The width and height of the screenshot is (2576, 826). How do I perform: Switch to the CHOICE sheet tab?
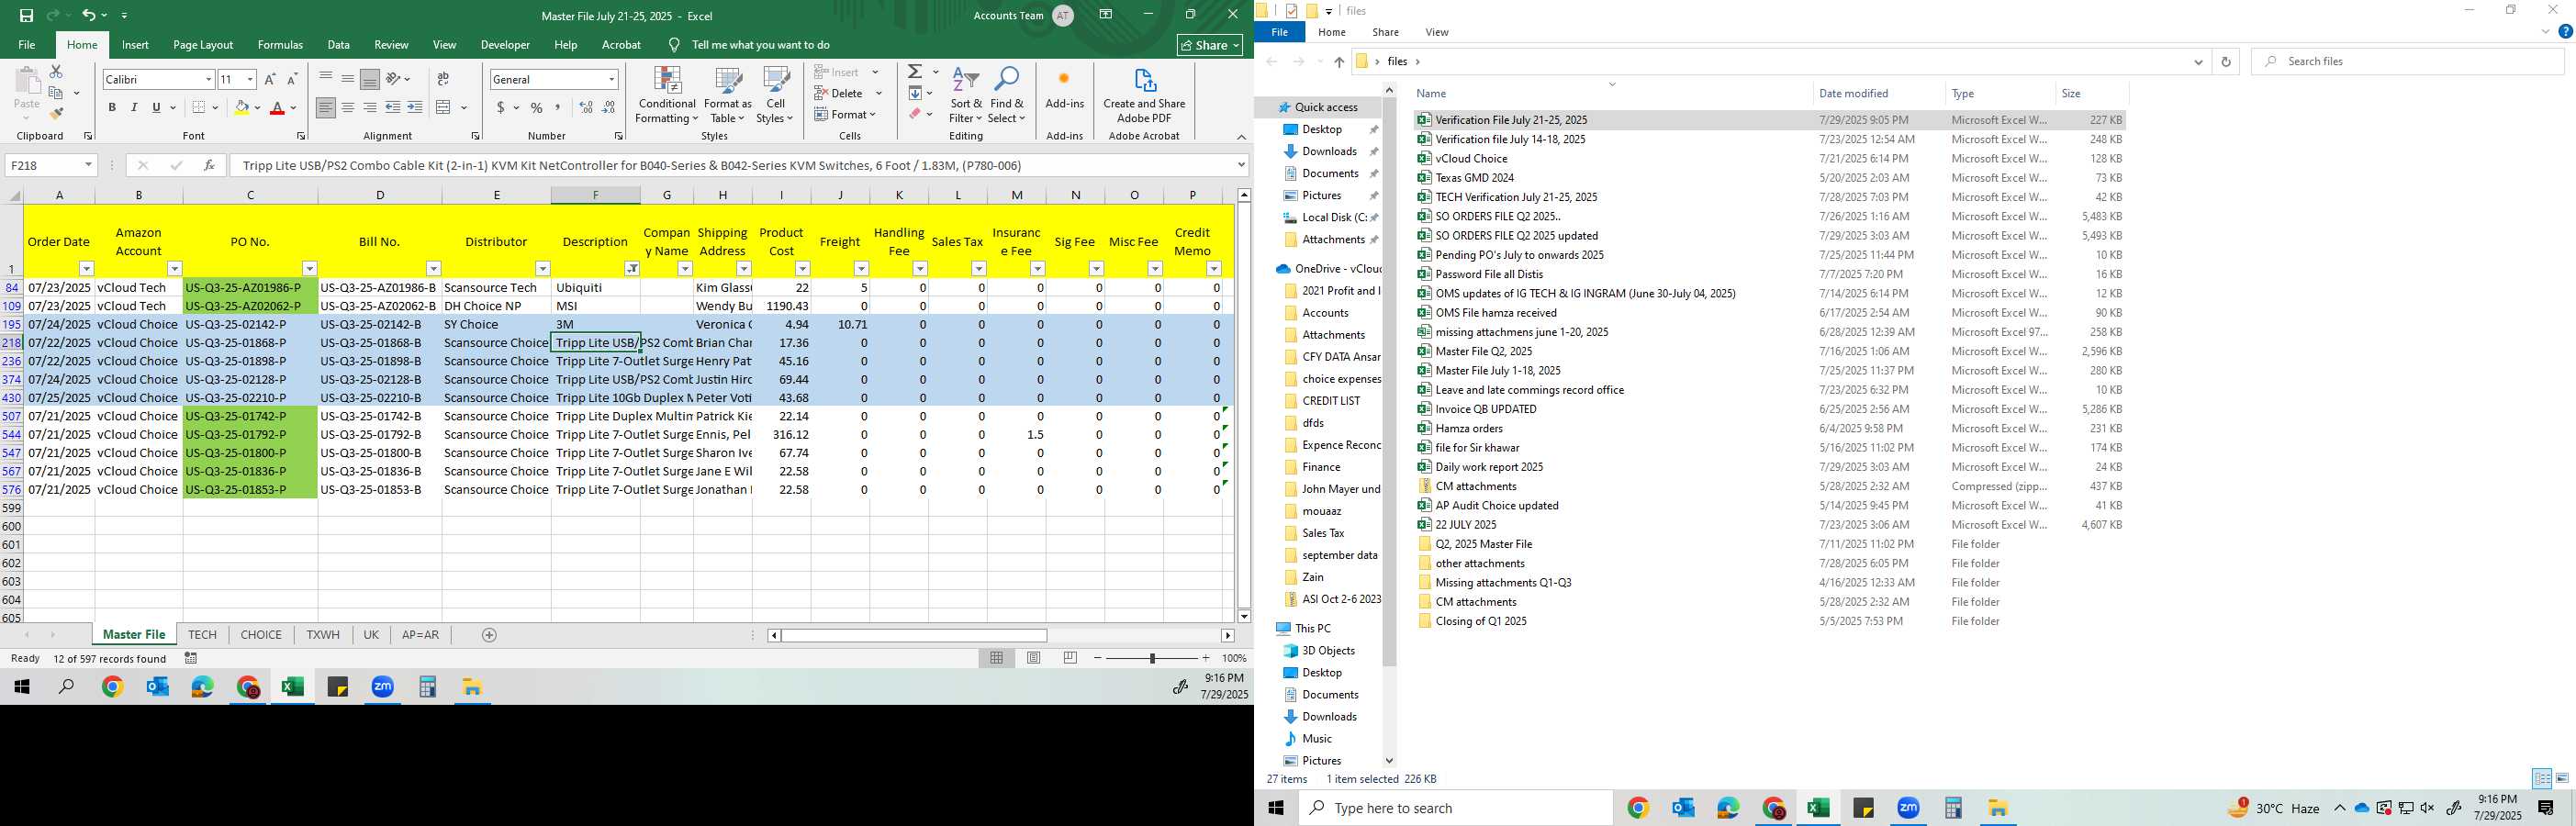pos(261,635)
